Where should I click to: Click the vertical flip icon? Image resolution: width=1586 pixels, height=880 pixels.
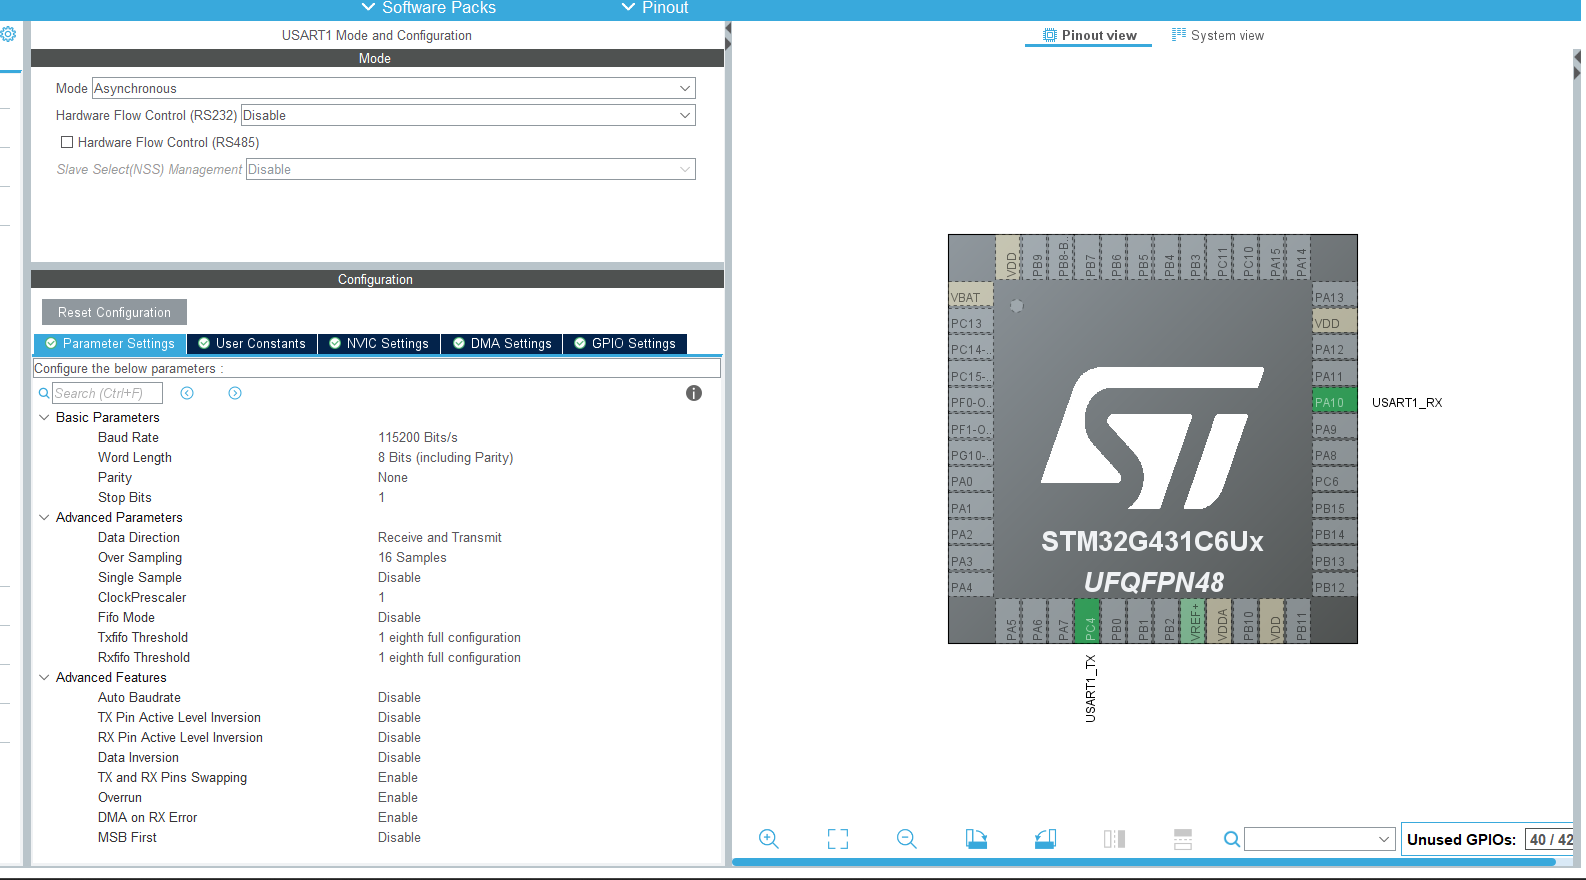1183,839
